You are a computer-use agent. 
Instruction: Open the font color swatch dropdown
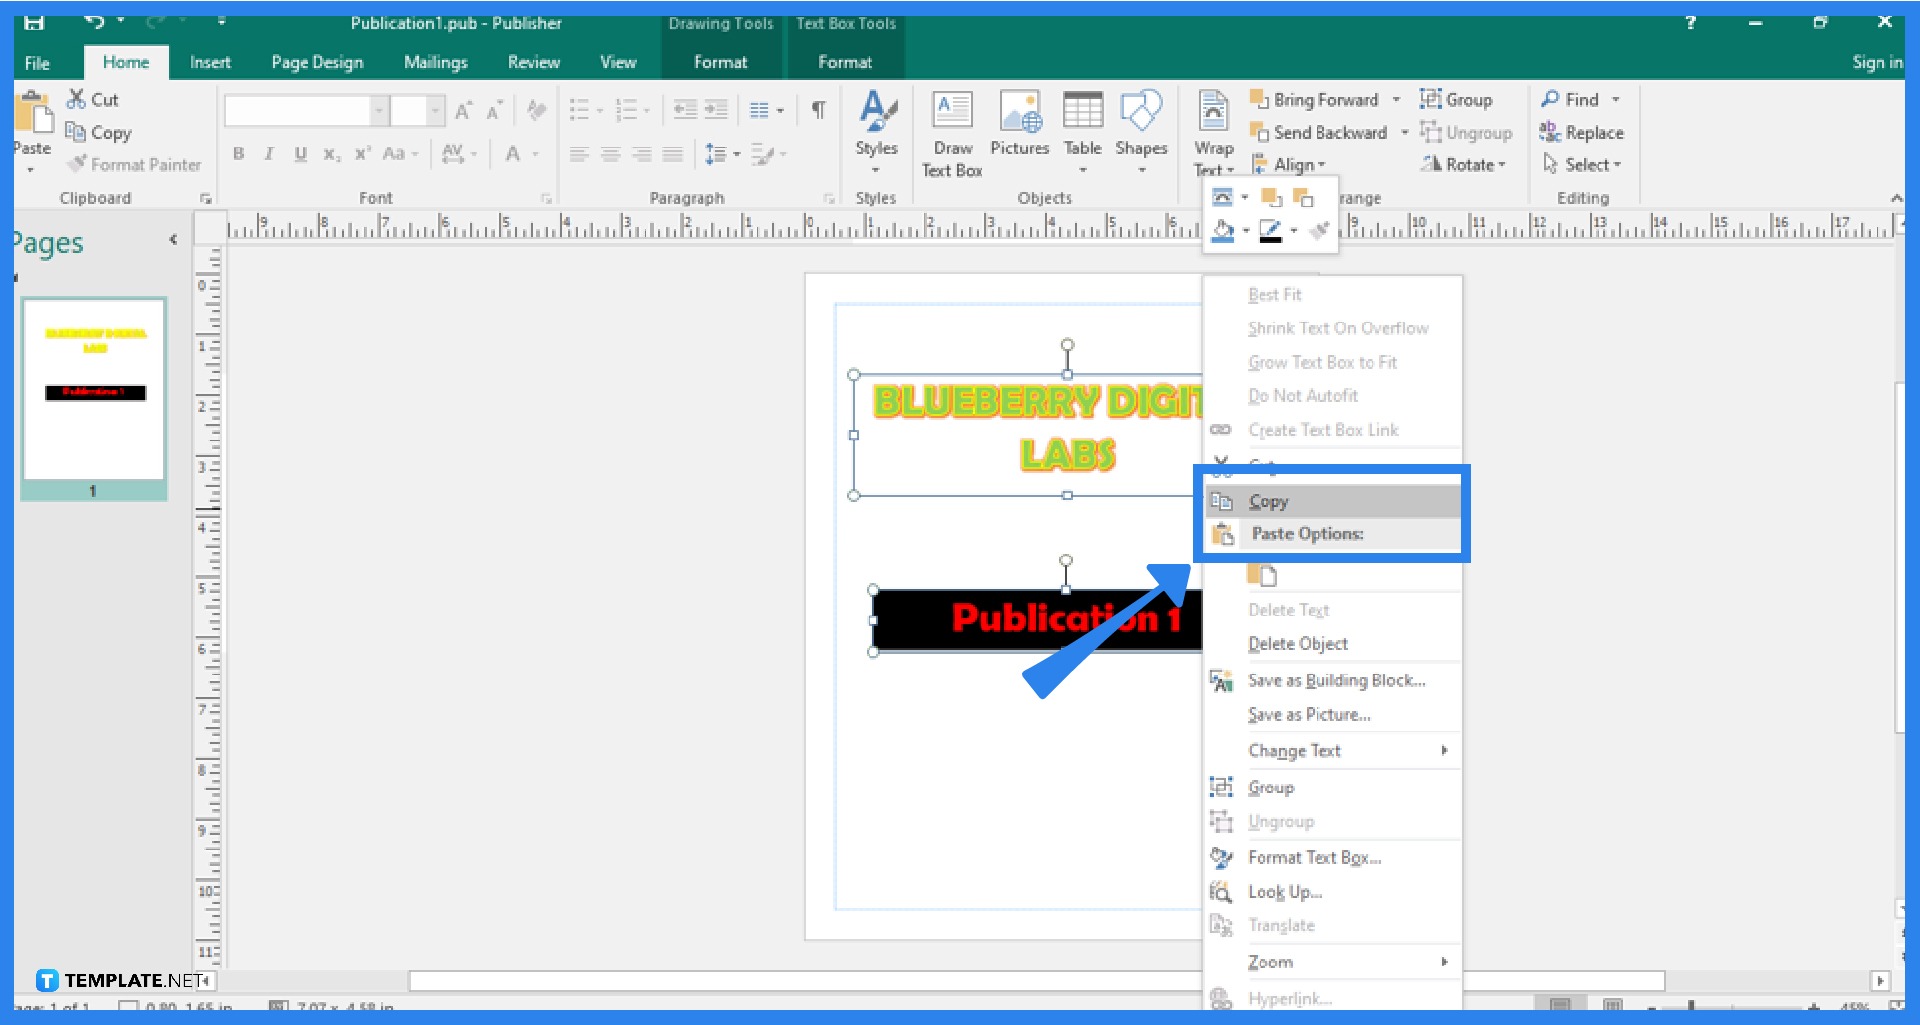click(533, 153)
